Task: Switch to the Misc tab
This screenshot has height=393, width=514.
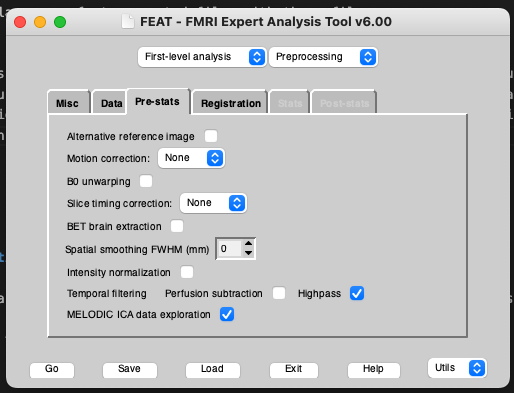Action: point(68,103)
